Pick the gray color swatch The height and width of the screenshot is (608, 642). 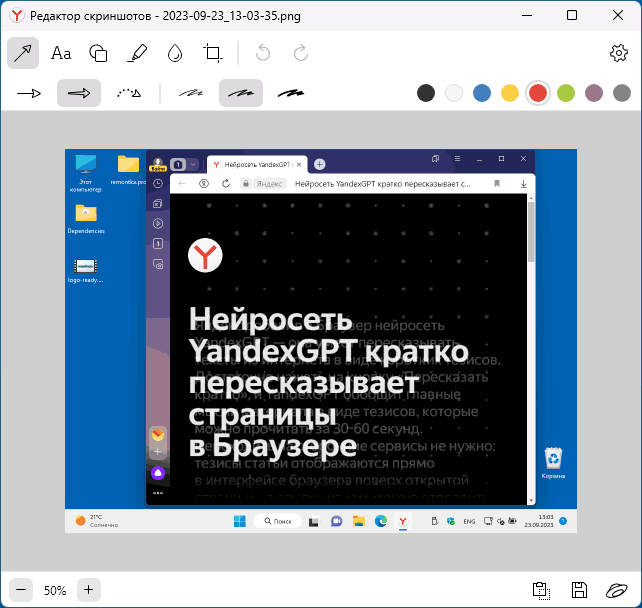point(622,93)
